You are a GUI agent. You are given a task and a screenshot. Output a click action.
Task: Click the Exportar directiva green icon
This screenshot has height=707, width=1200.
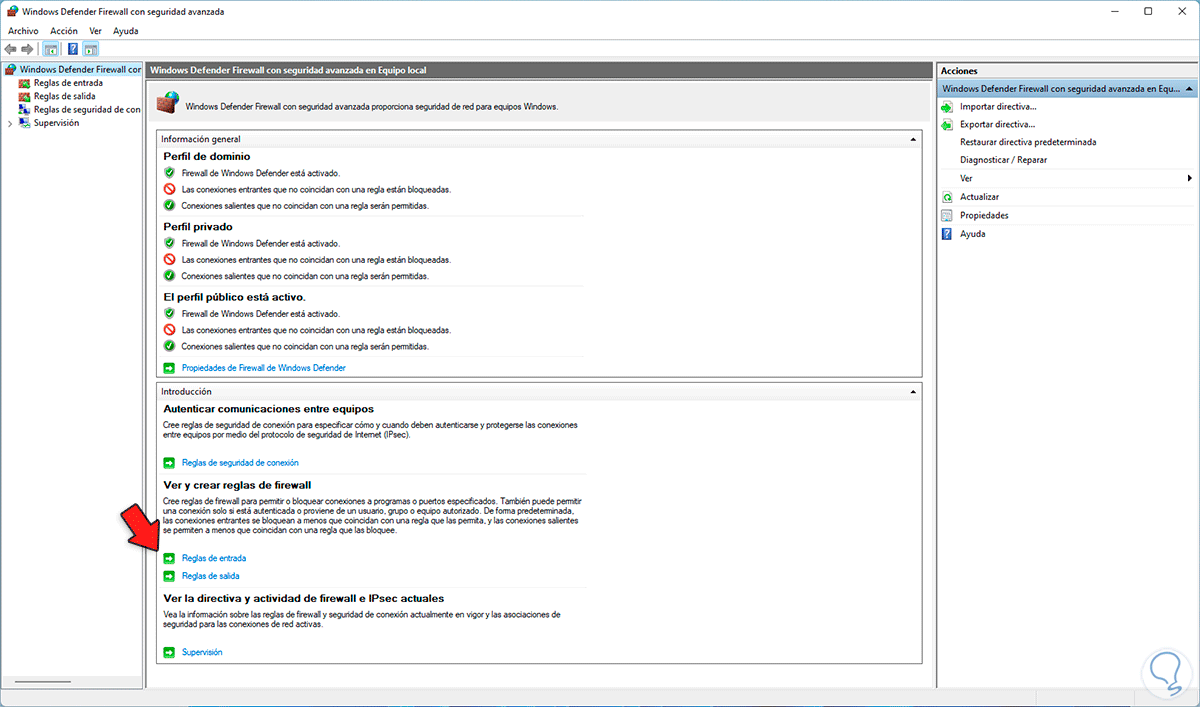(947, 124)
